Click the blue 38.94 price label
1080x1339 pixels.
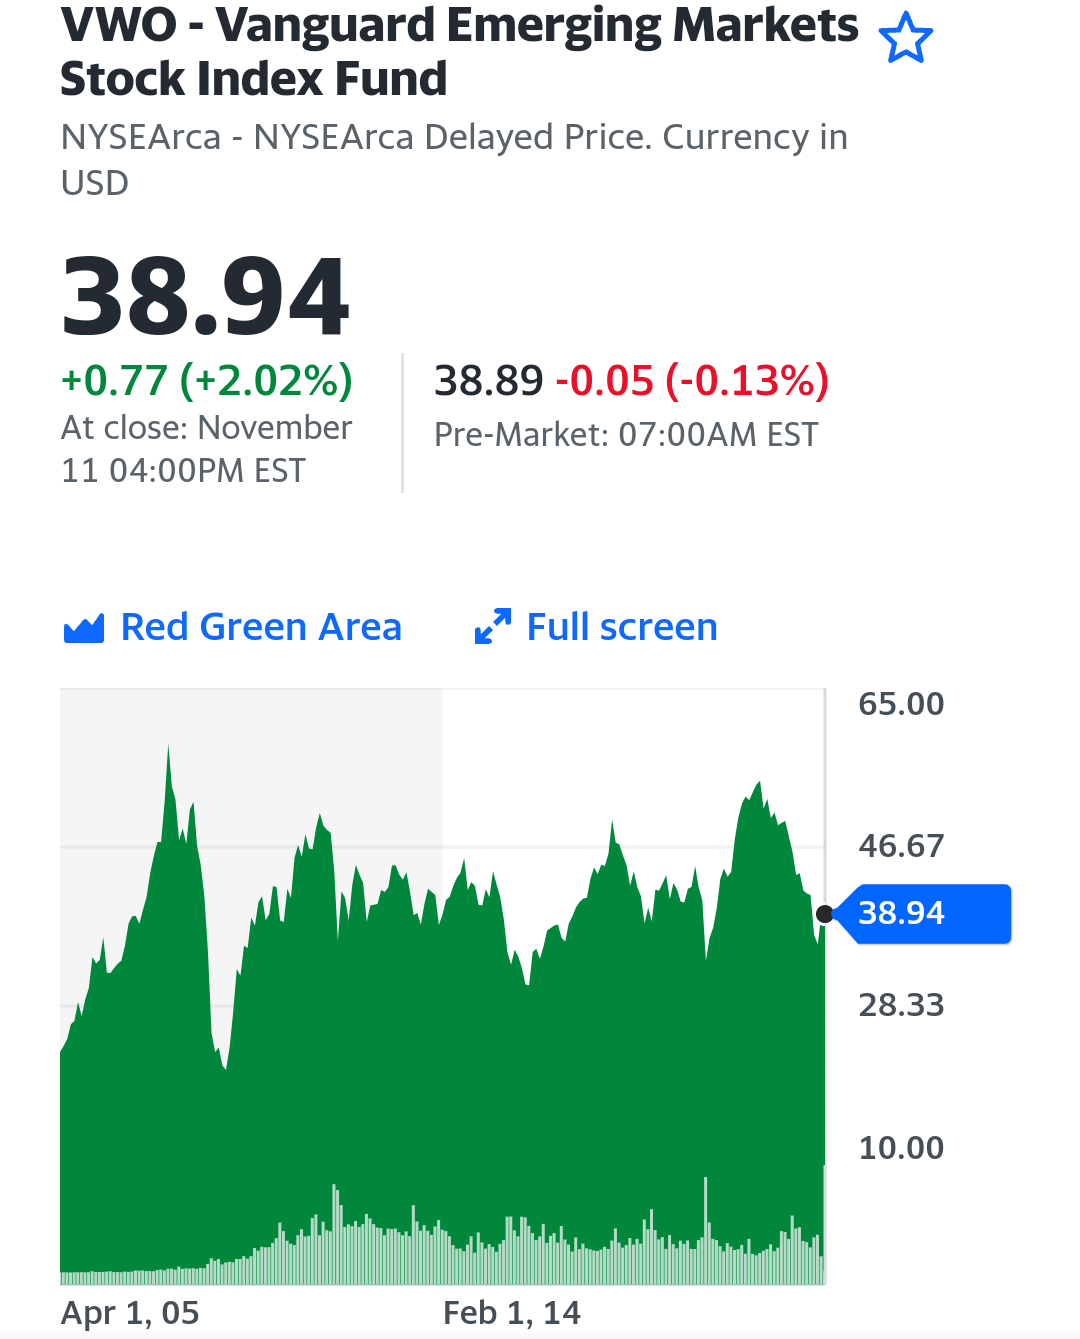point(921,913)
